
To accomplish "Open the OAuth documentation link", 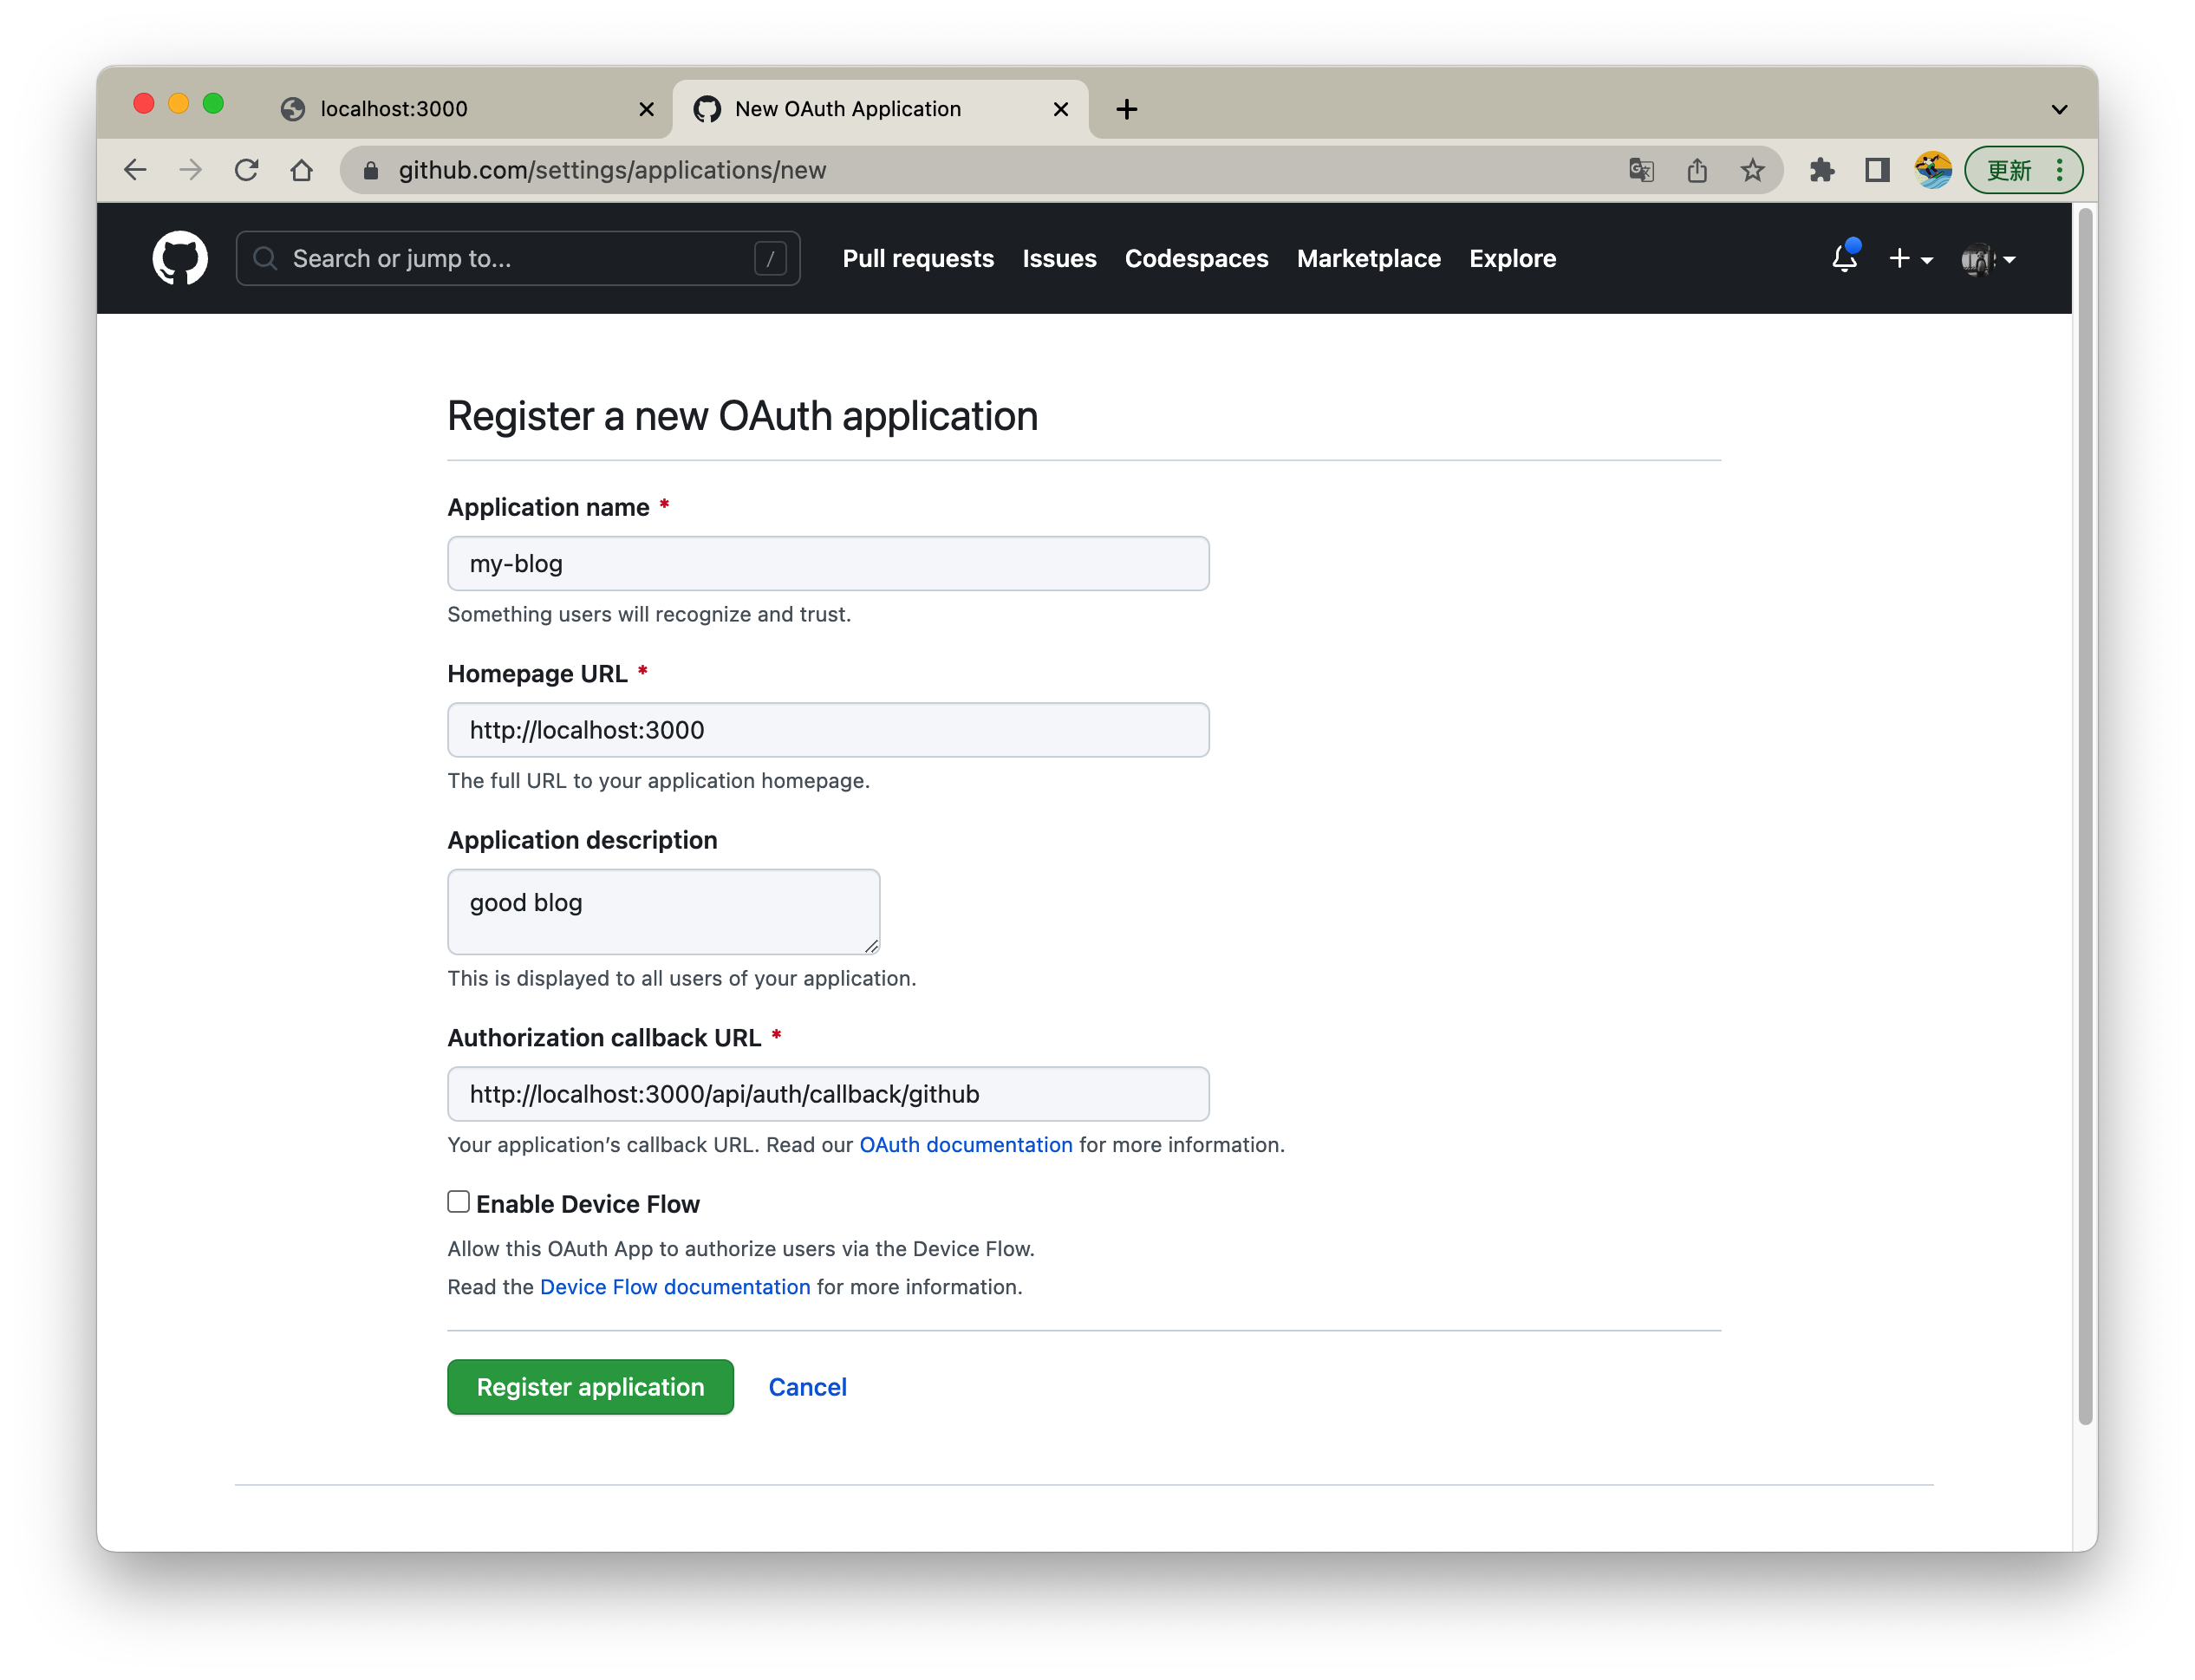I will point(966,1145).
